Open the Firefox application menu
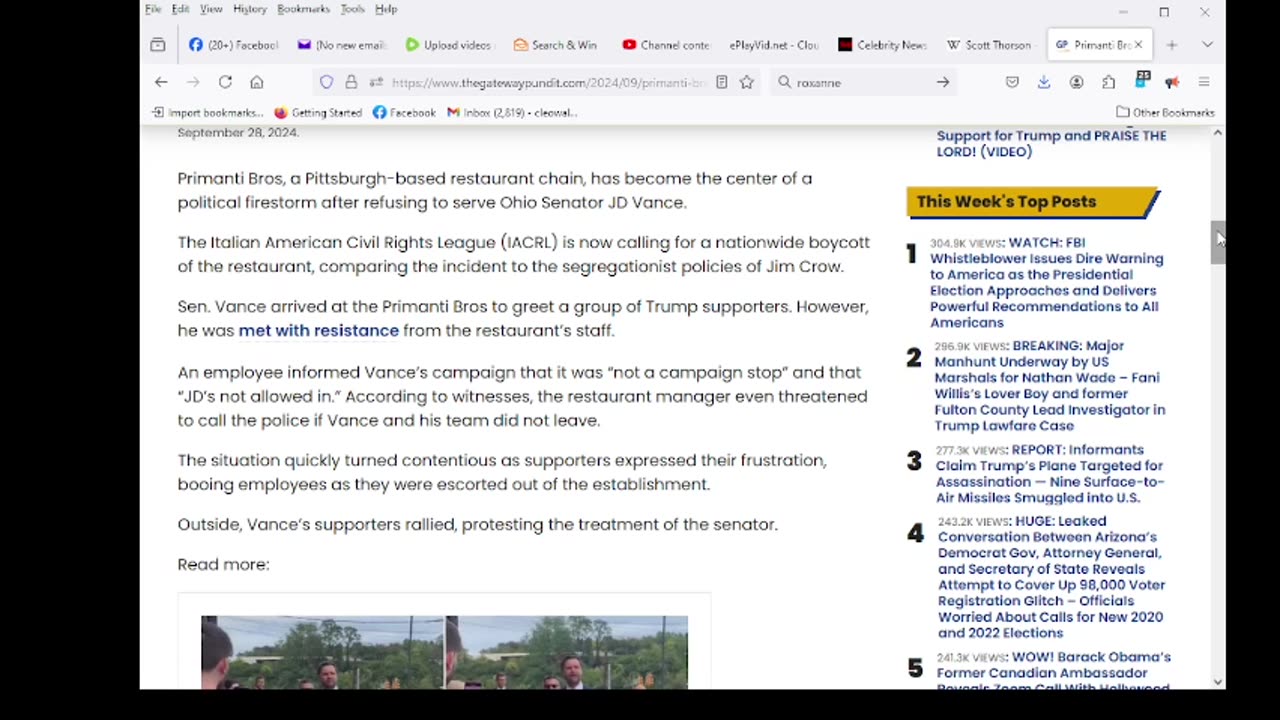 [1204, 82]
